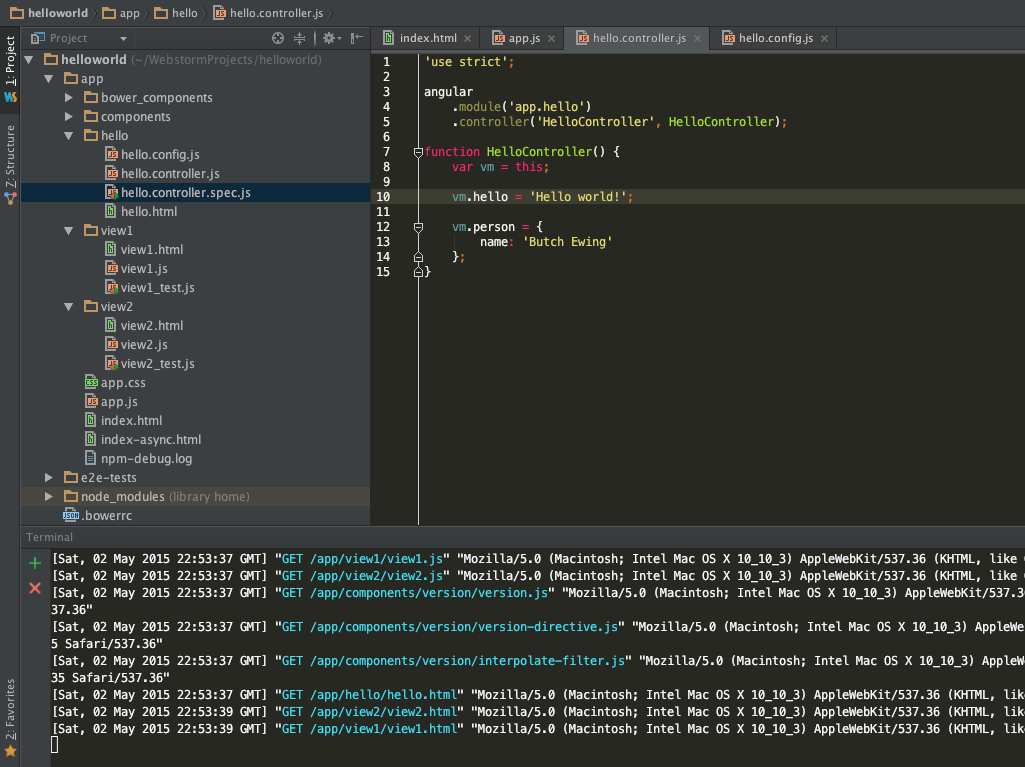Close the app.js tab
This screenshot has width=1025, height=767.
coord(552,39)
